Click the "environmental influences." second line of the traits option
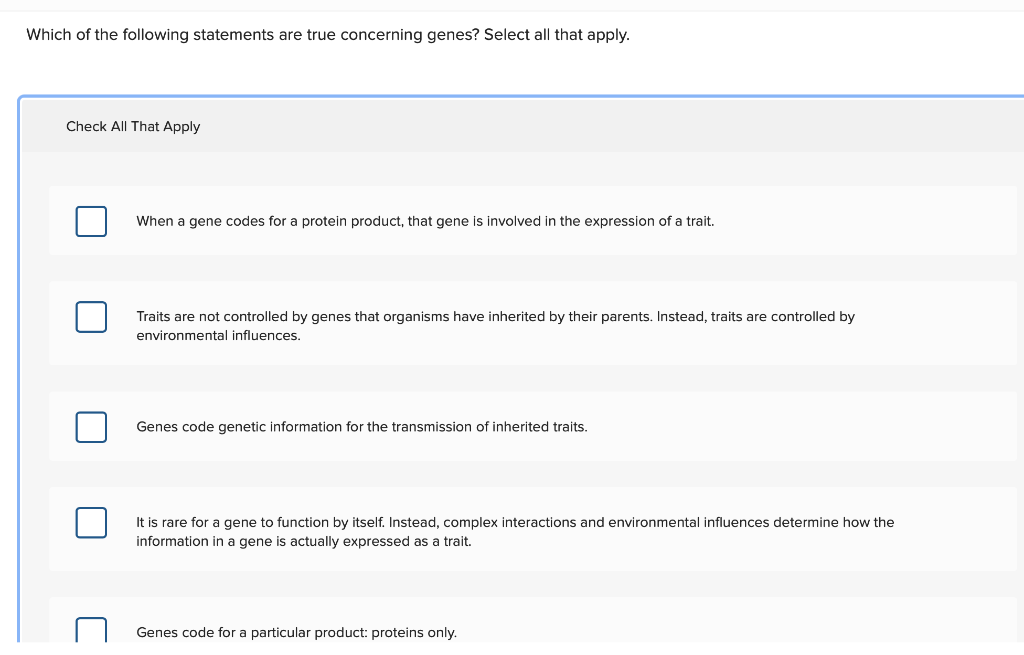 (218, 336)
